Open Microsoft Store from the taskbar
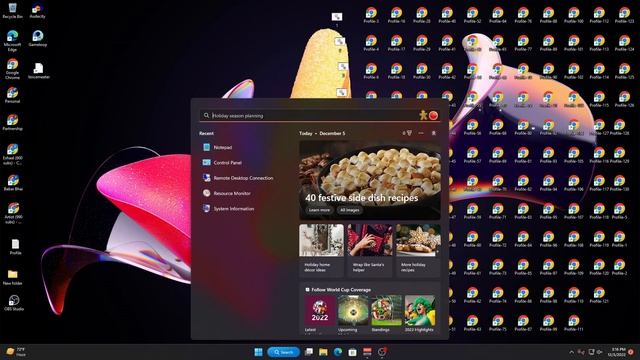This screenshot has width=640, height=360. pyautogui.click(x=352, y=352)
